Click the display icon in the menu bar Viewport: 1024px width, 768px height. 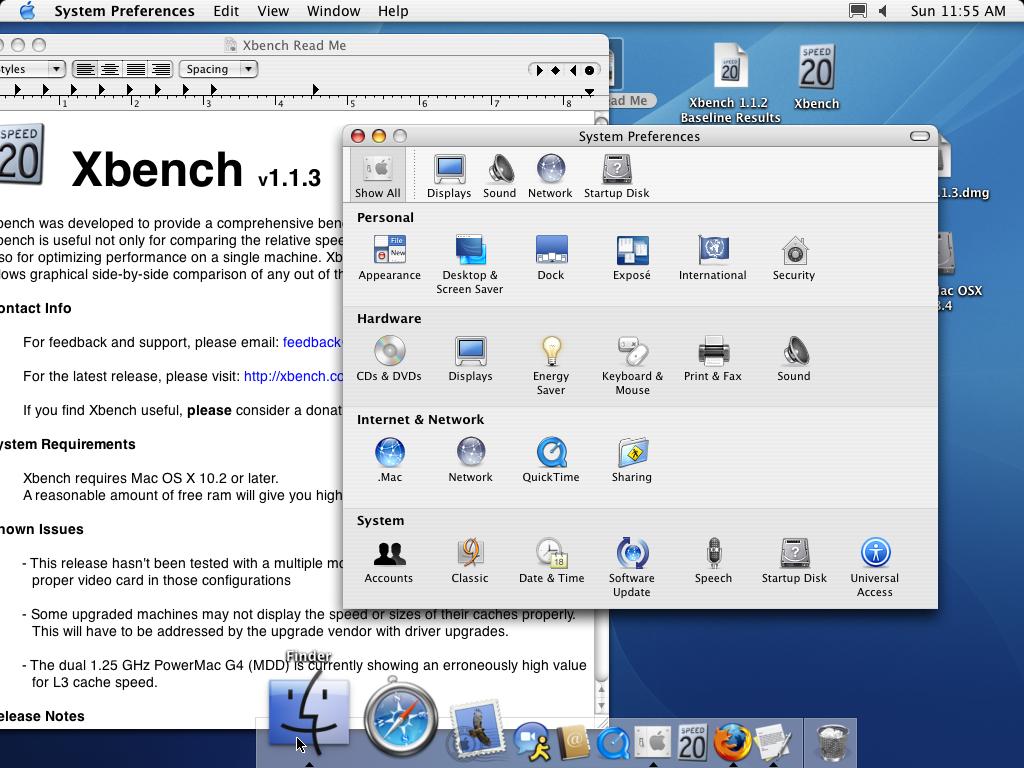point(857,11)
